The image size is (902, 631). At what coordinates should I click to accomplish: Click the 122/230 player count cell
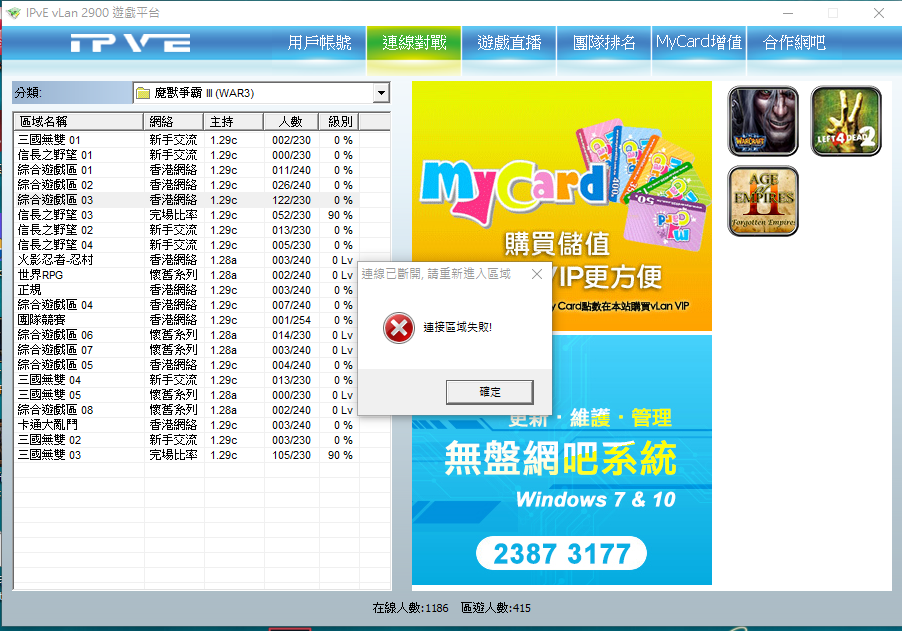pos(292,200)
